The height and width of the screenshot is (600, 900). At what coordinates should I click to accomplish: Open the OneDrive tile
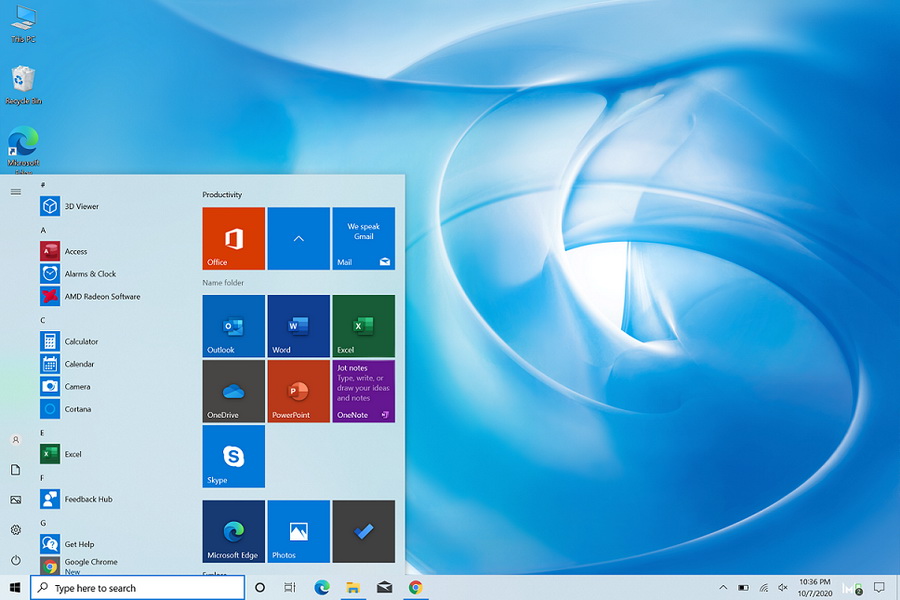coord(233,391)
